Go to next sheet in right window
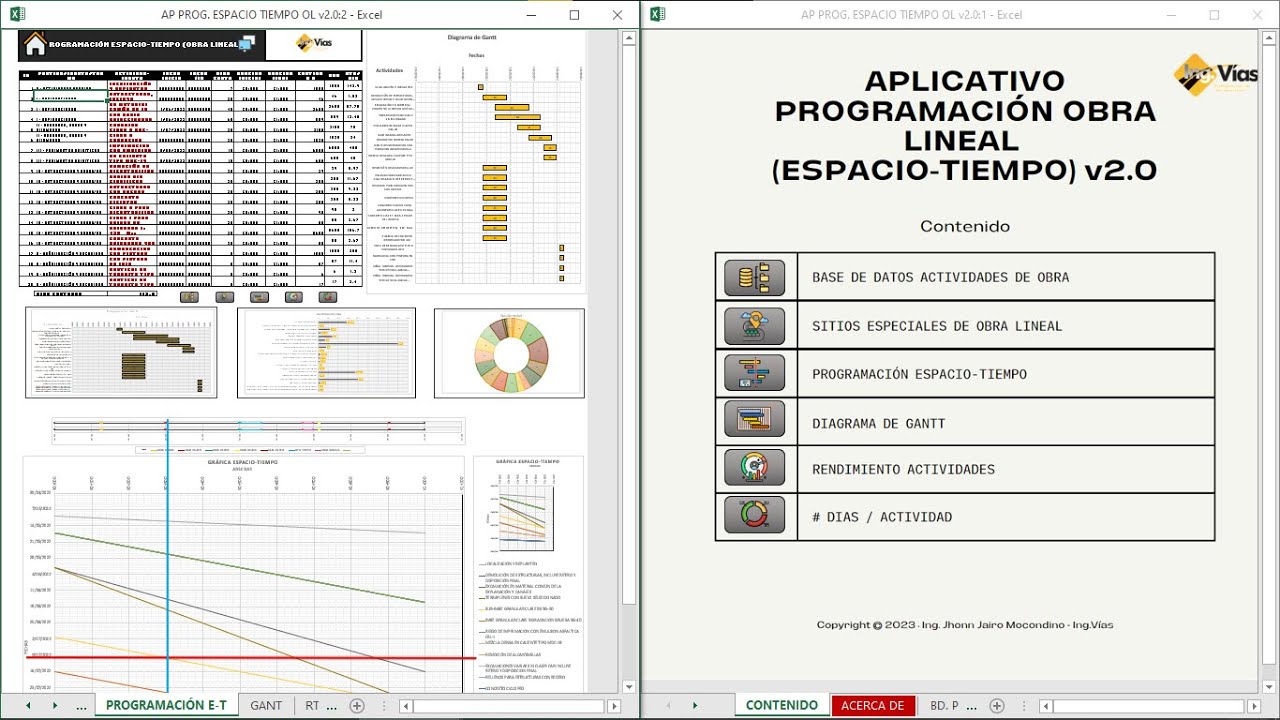 pos(694,705)
